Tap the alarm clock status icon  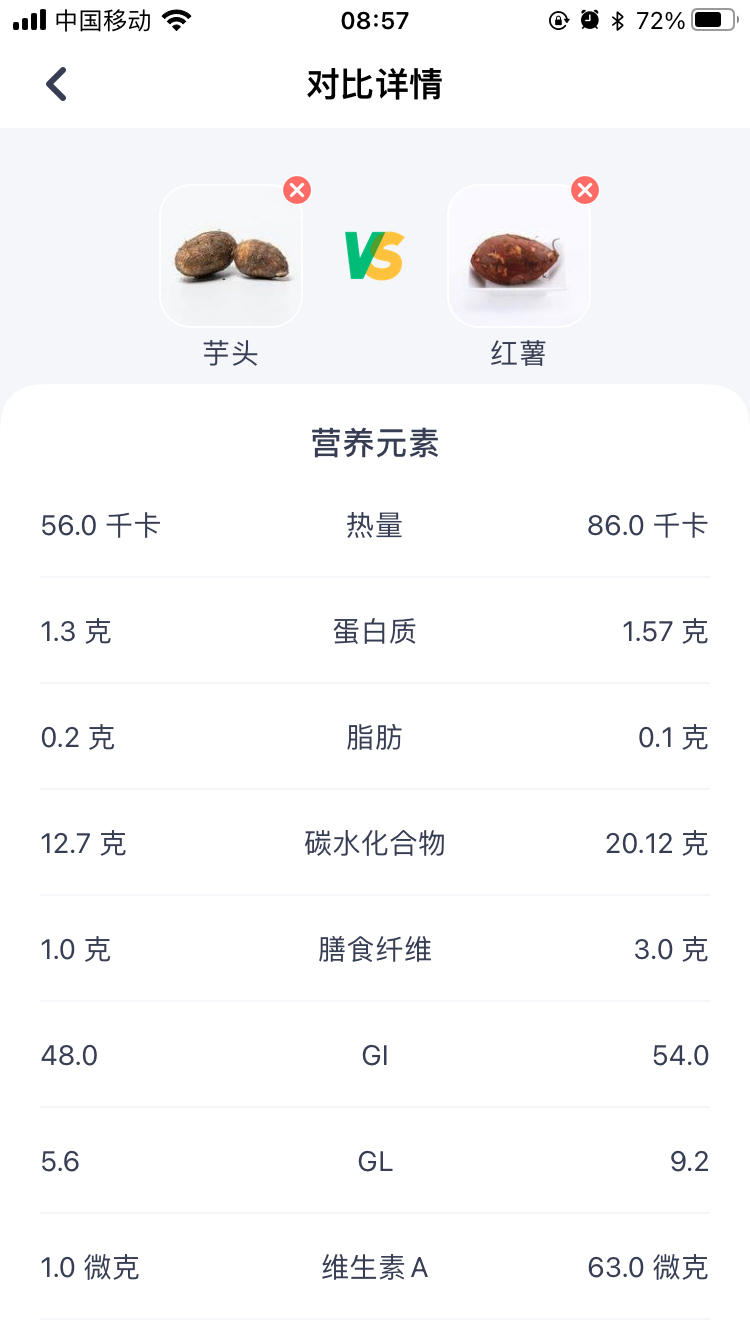[590, 21]
